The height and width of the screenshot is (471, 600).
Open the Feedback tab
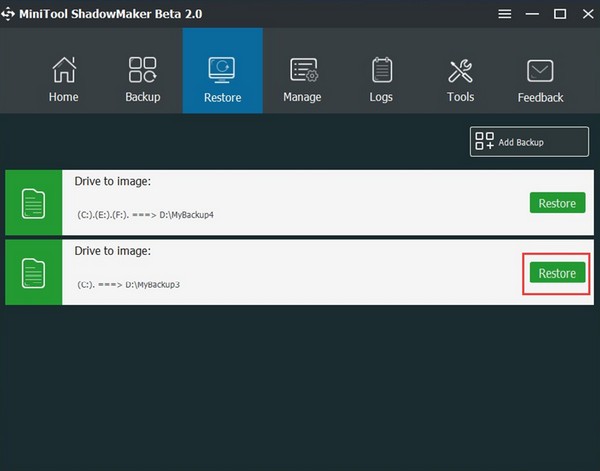point(540,80)
